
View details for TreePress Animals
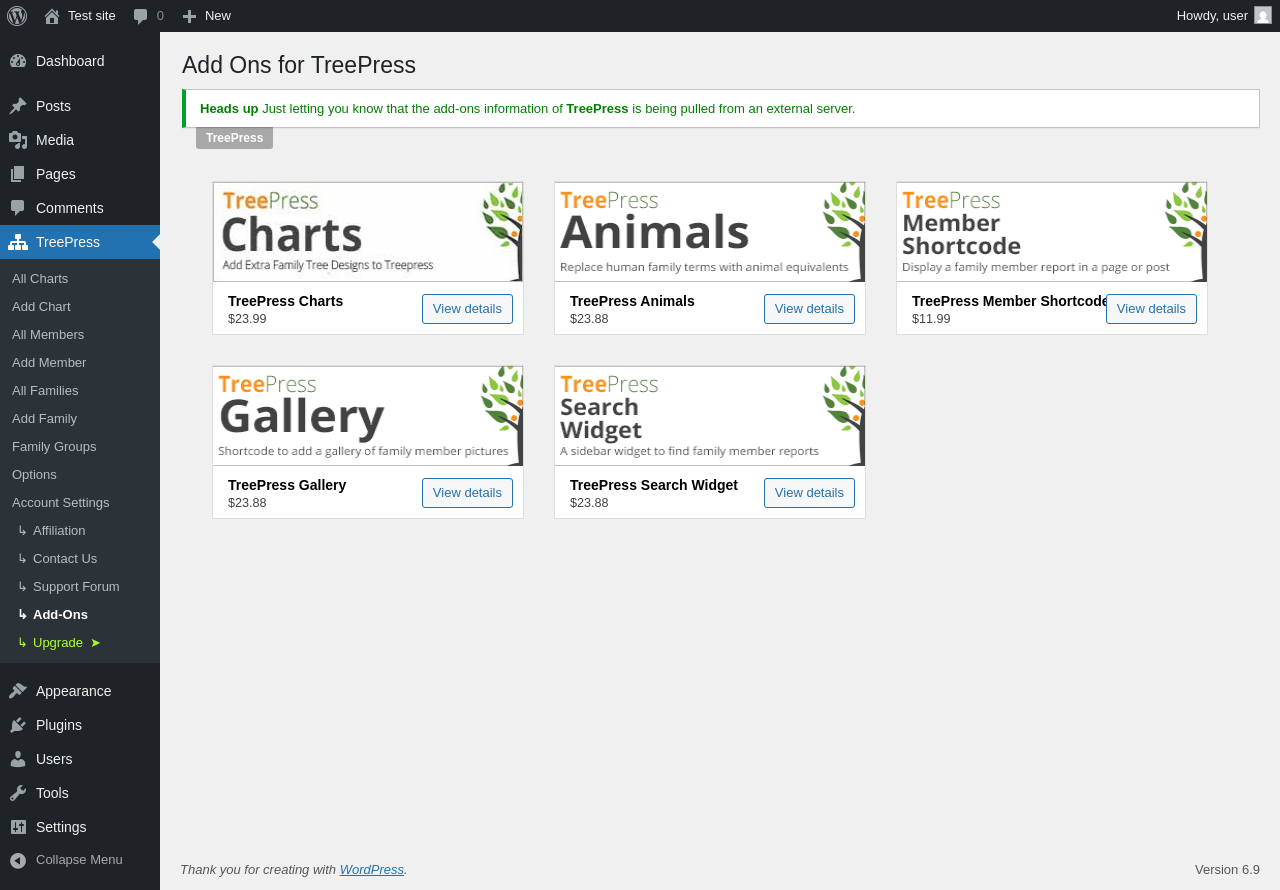click(809, 309)
